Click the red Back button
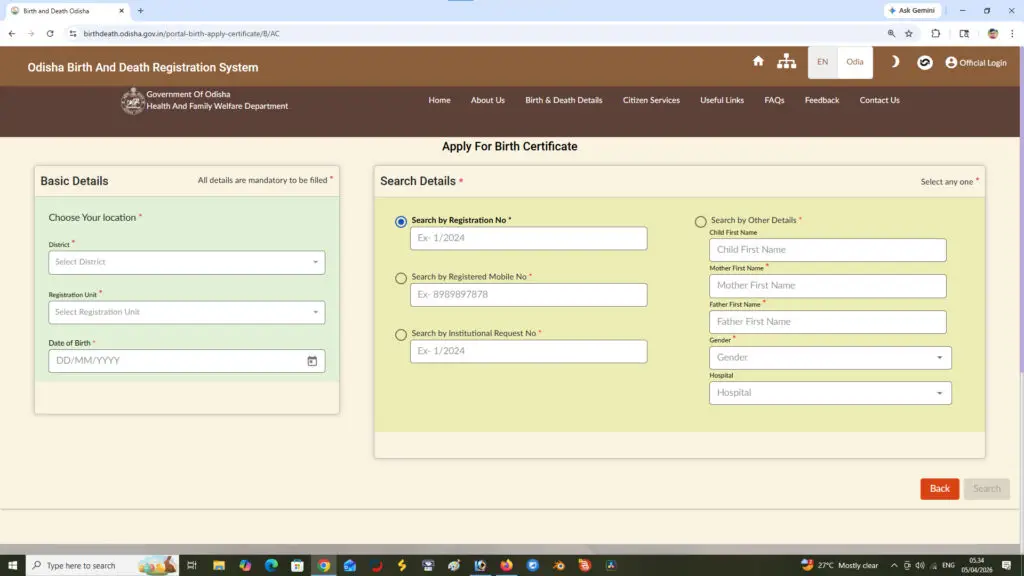The image size is (1024, 576). [x=939, y=489]
